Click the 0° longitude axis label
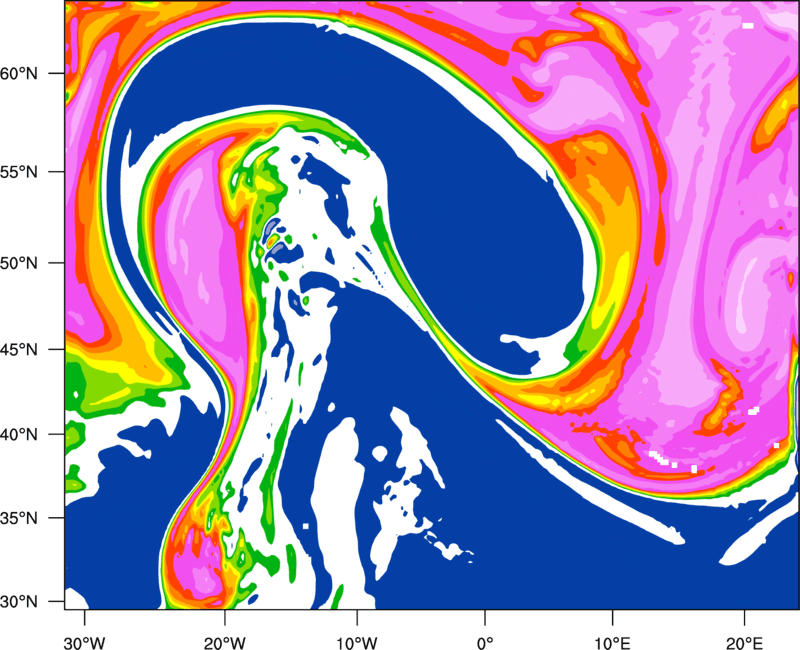Image resolution: width=800 pixels, height=650 pixels. click(x=485, y=642)
